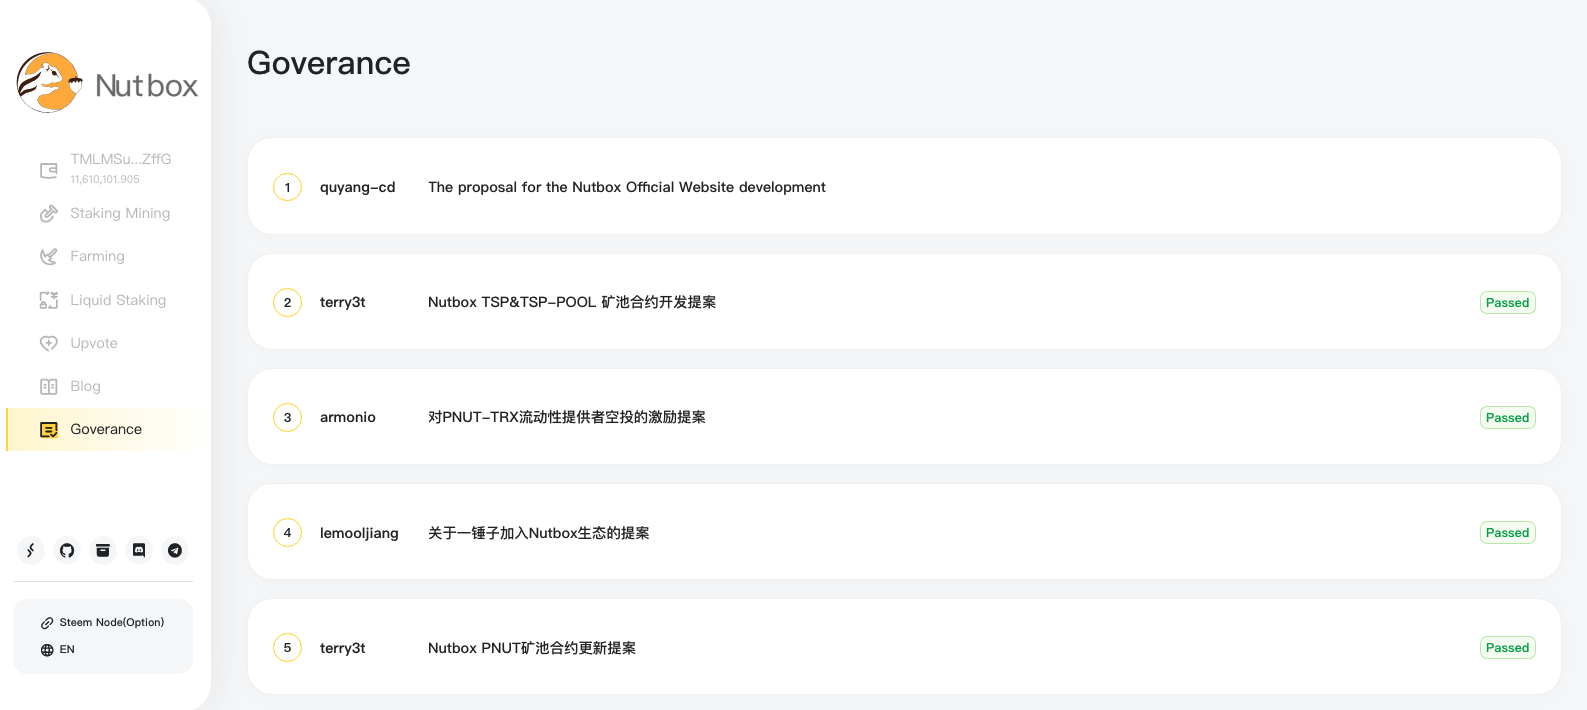Open the GitHub icon link
Viewport: 1587px width, 710px height.
pyautogui.click(x=67, y=550)
